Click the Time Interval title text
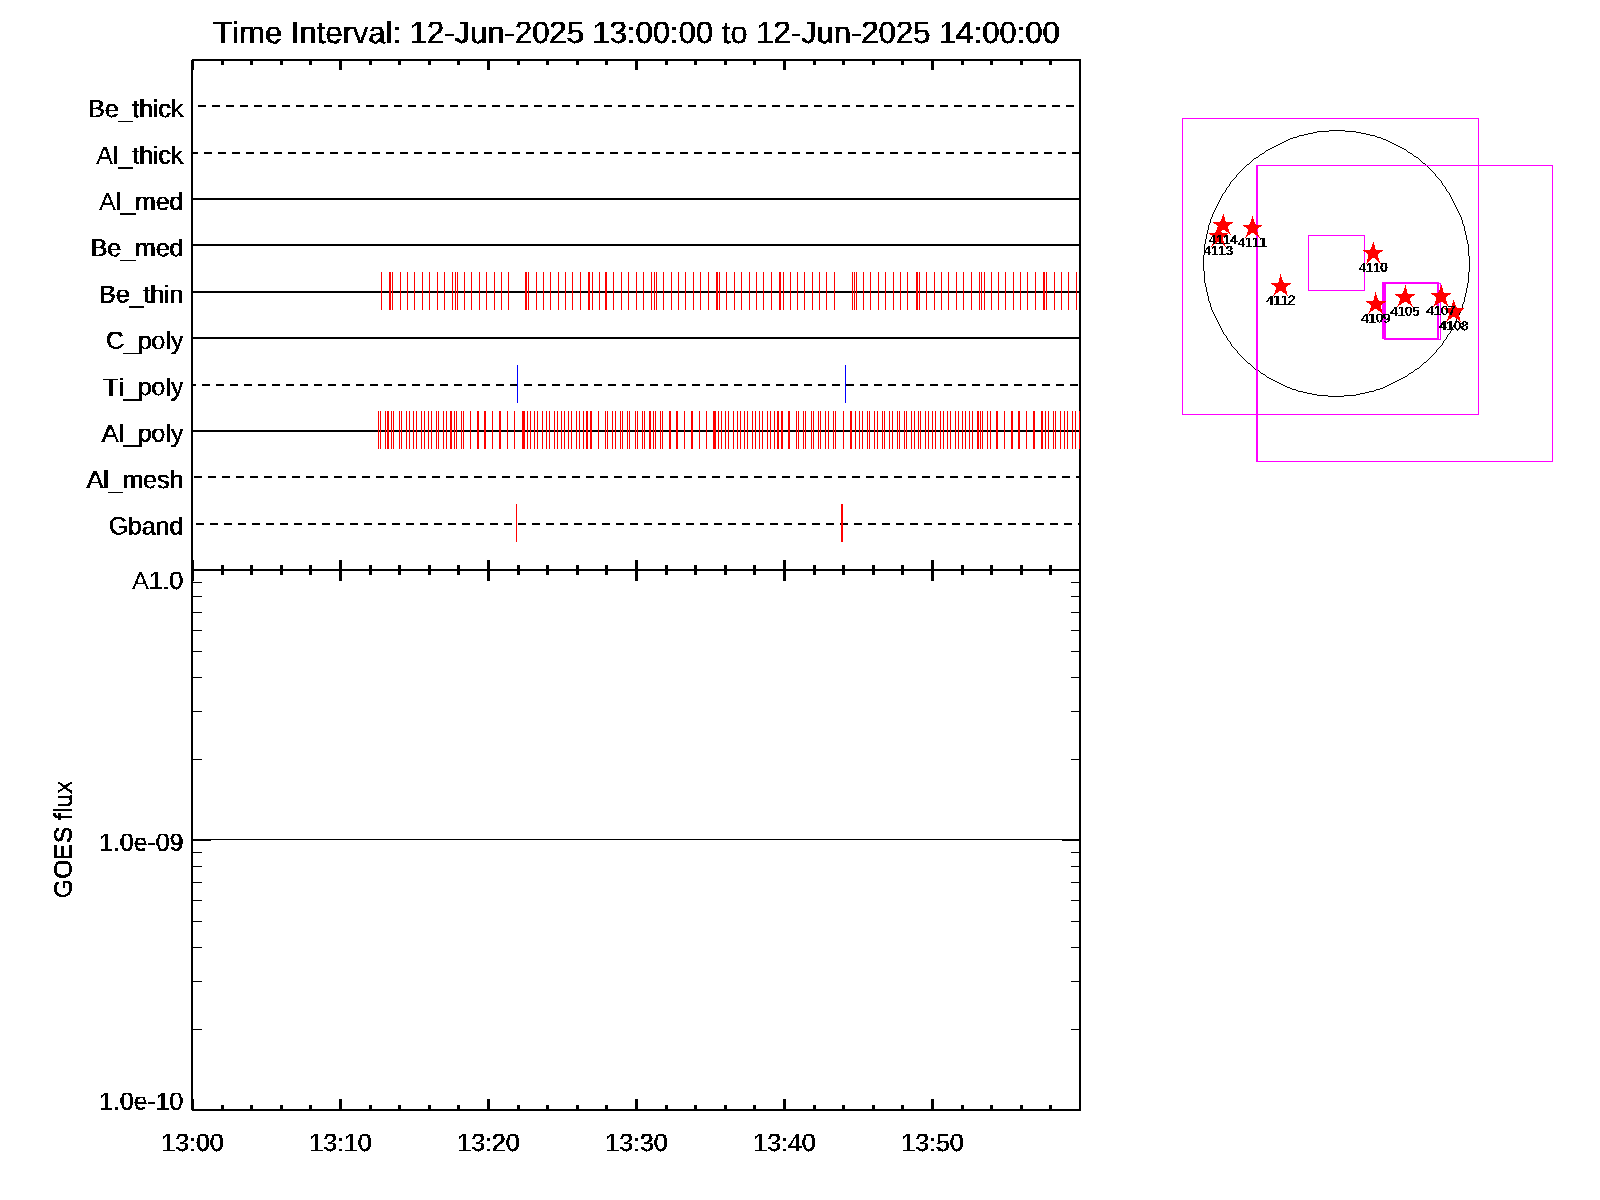 coord(636,33)
